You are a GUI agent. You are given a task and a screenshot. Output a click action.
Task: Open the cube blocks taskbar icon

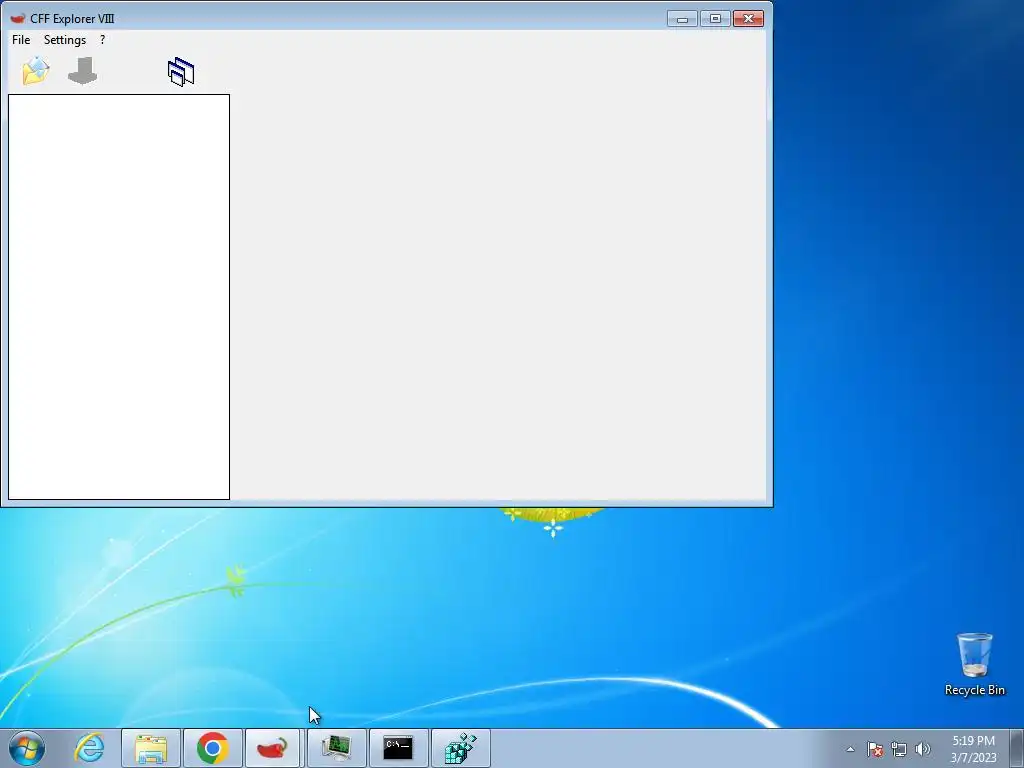tap(460, 748)
